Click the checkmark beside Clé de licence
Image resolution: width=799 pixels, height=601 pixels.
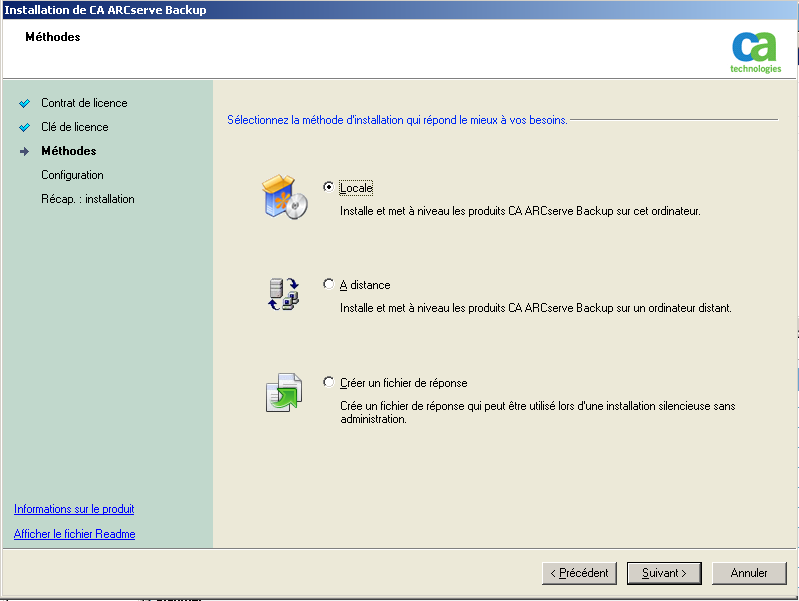(25, 127)
